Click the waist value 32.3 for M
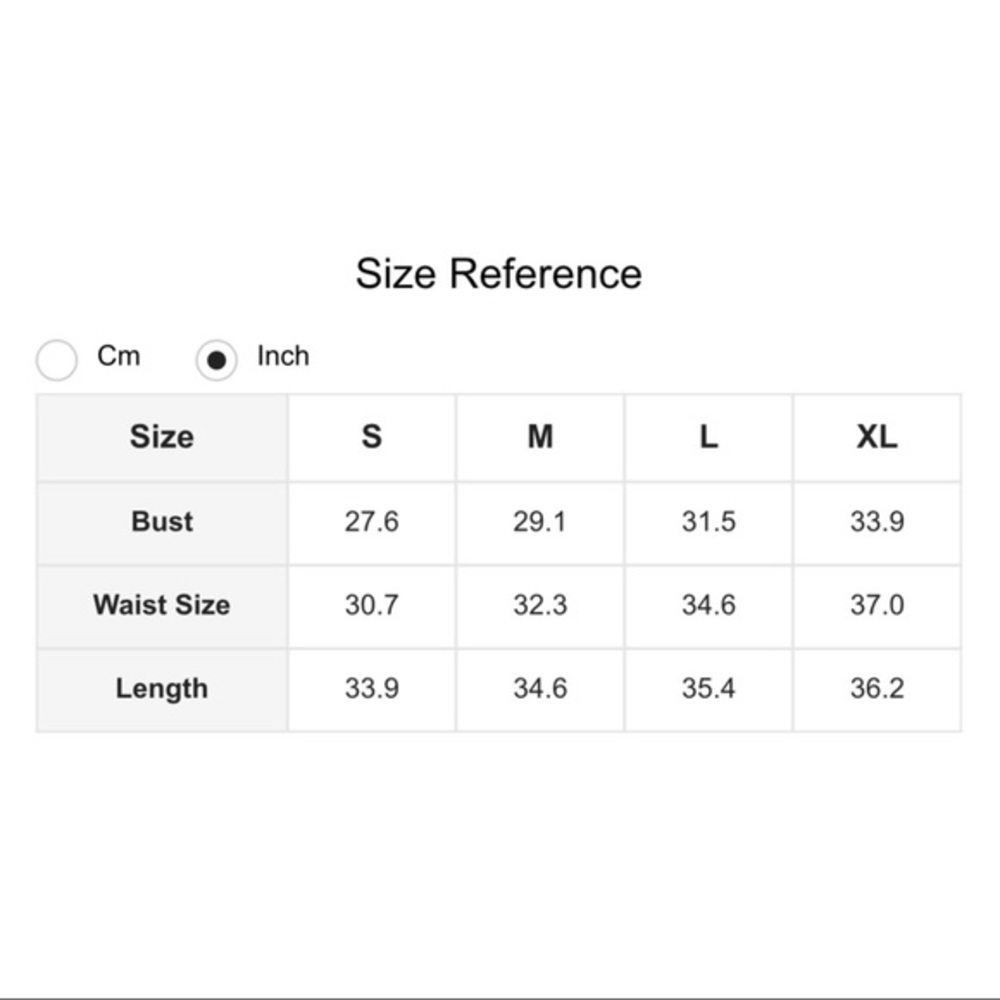 click(x=540, y=605)
